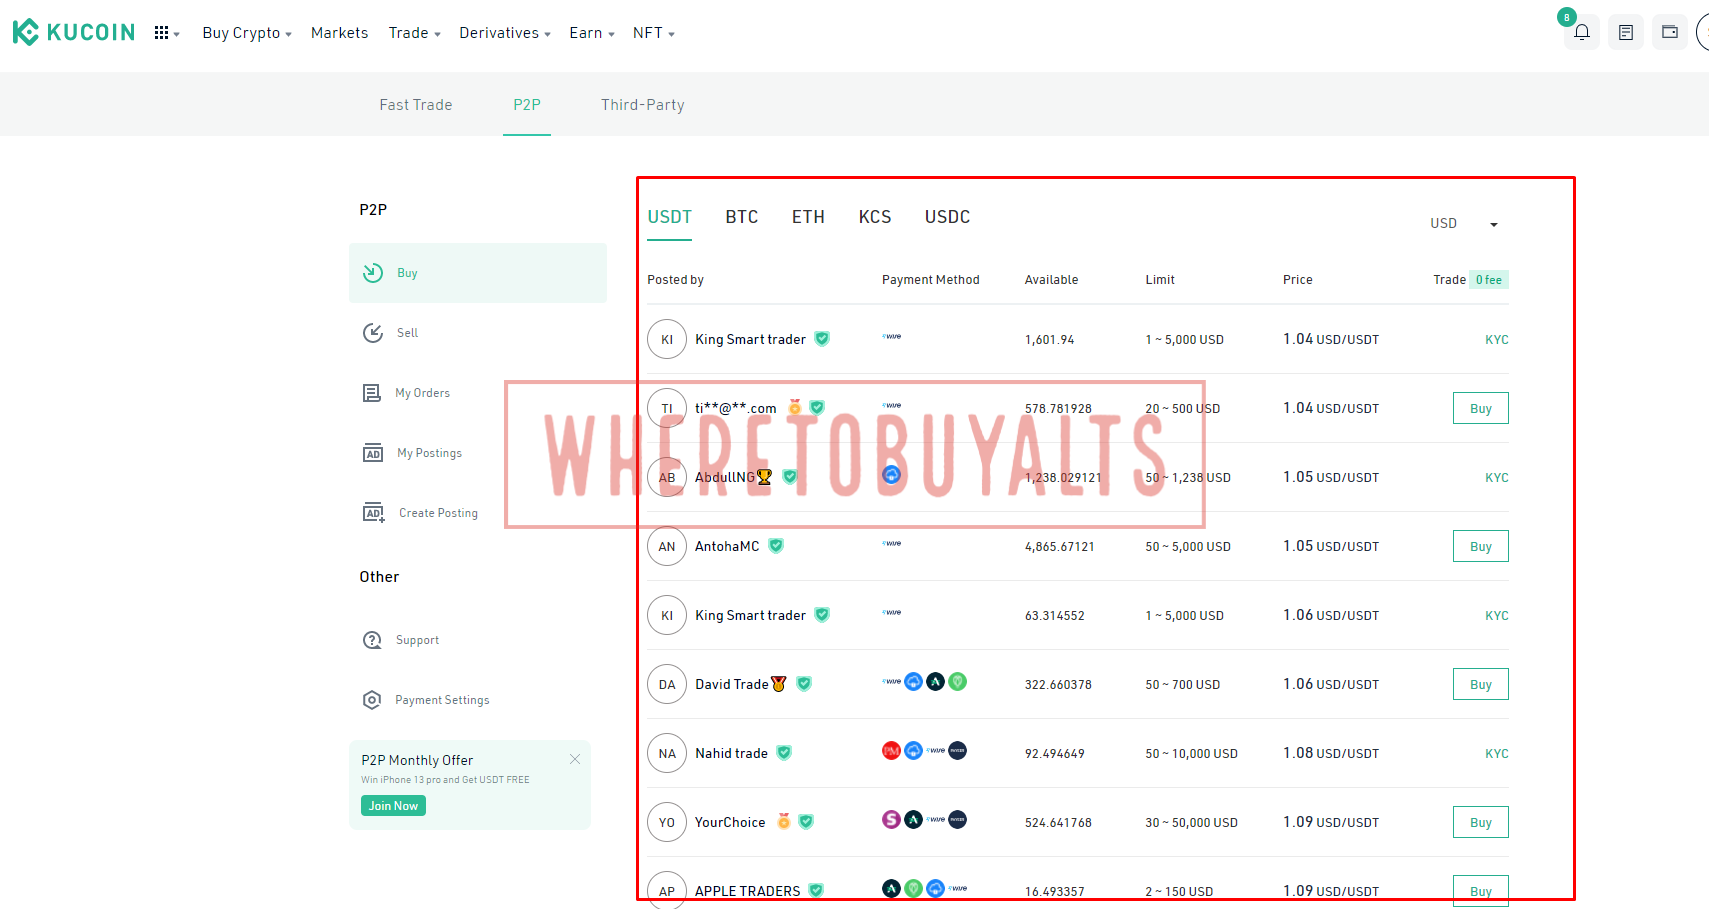Click the Support question icon
The height and width of the screenshot is (909, 1709).
(372, 640)
